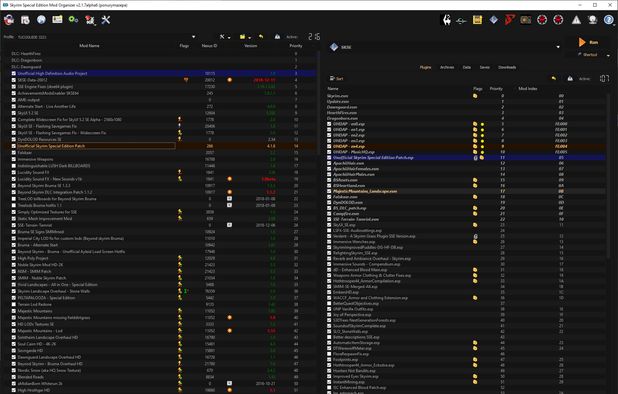The height and width of the screenshot is (394, 618).
Task: Expand the Shortcut dropdown arrow
Action: point(608,55)
